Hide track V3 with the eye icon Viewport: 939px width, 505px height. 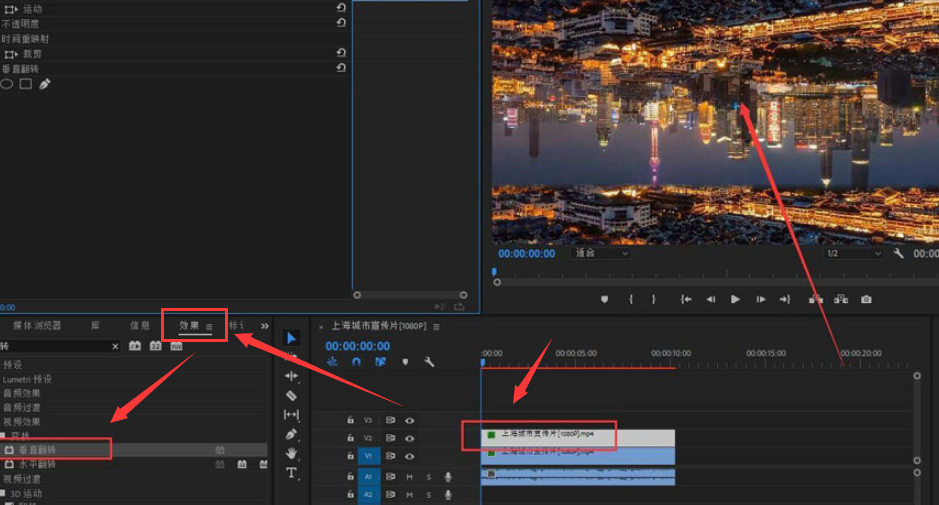[x=410, y=421]
